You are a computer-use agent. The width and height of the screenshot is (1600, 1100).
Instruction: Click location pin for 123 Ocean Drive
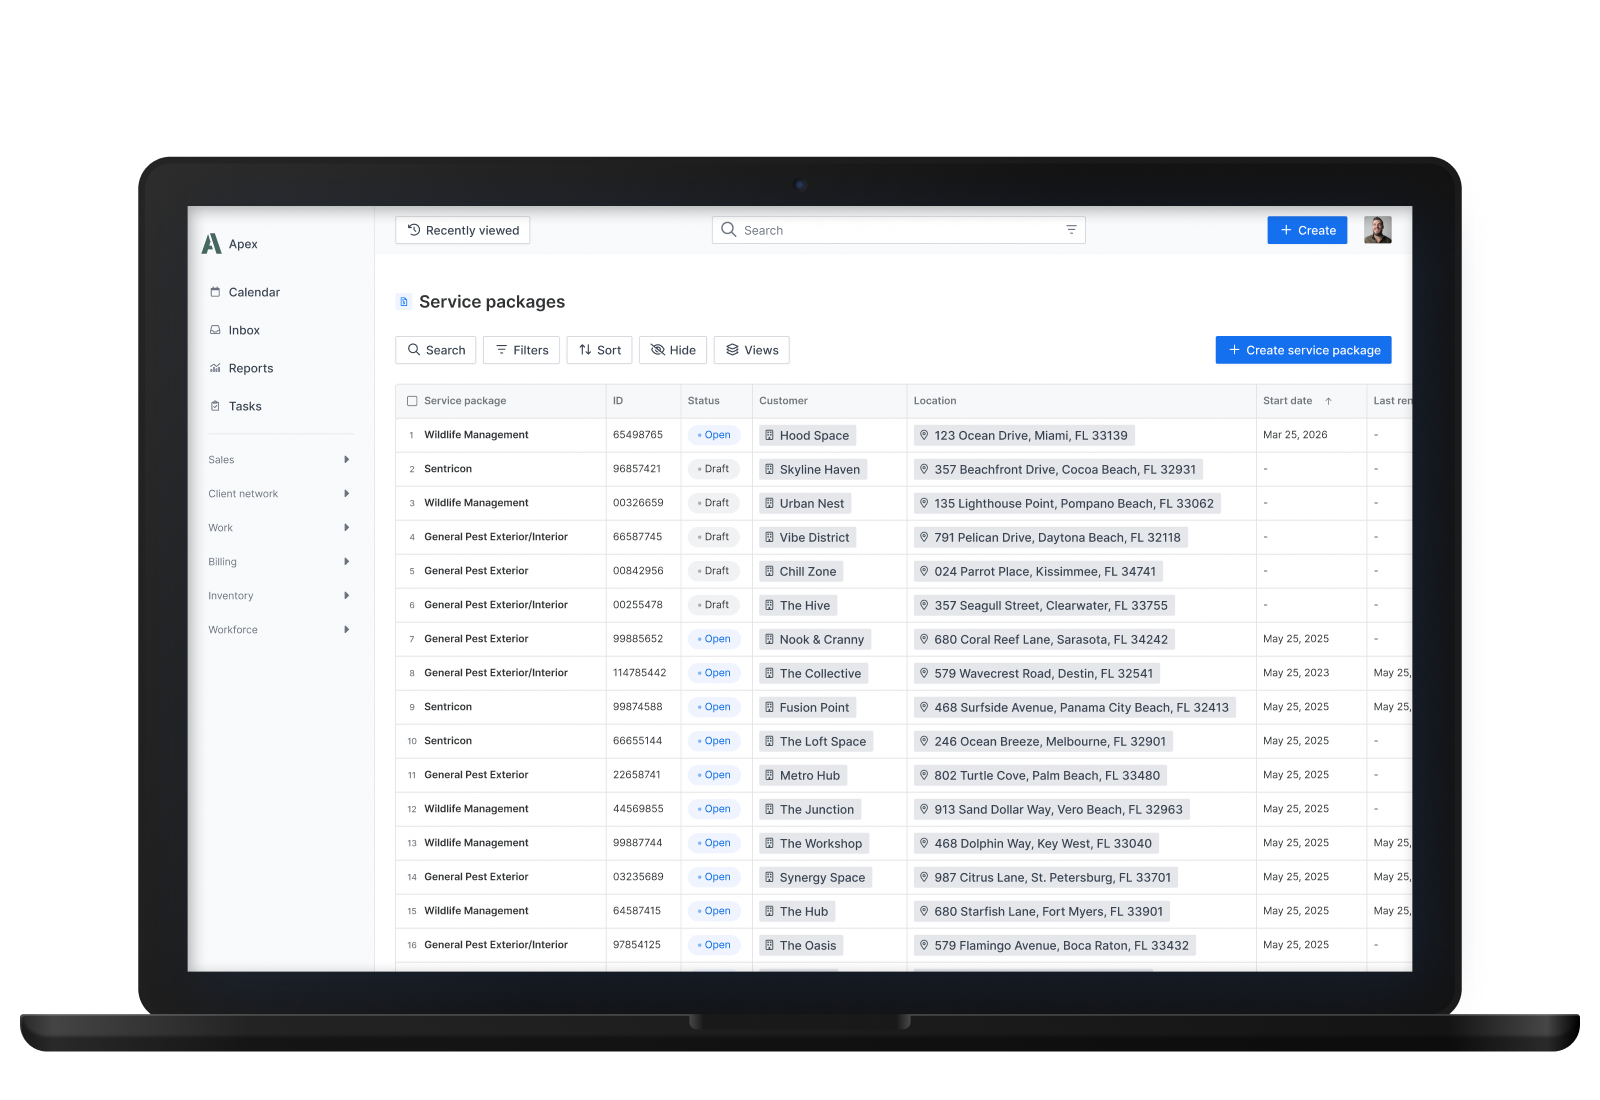(924, 435)
